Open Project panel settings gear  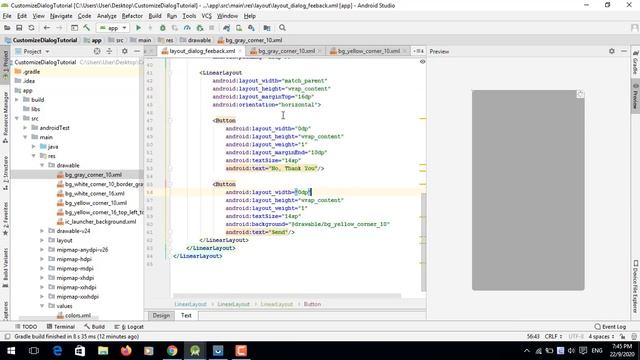pos(124,51)
